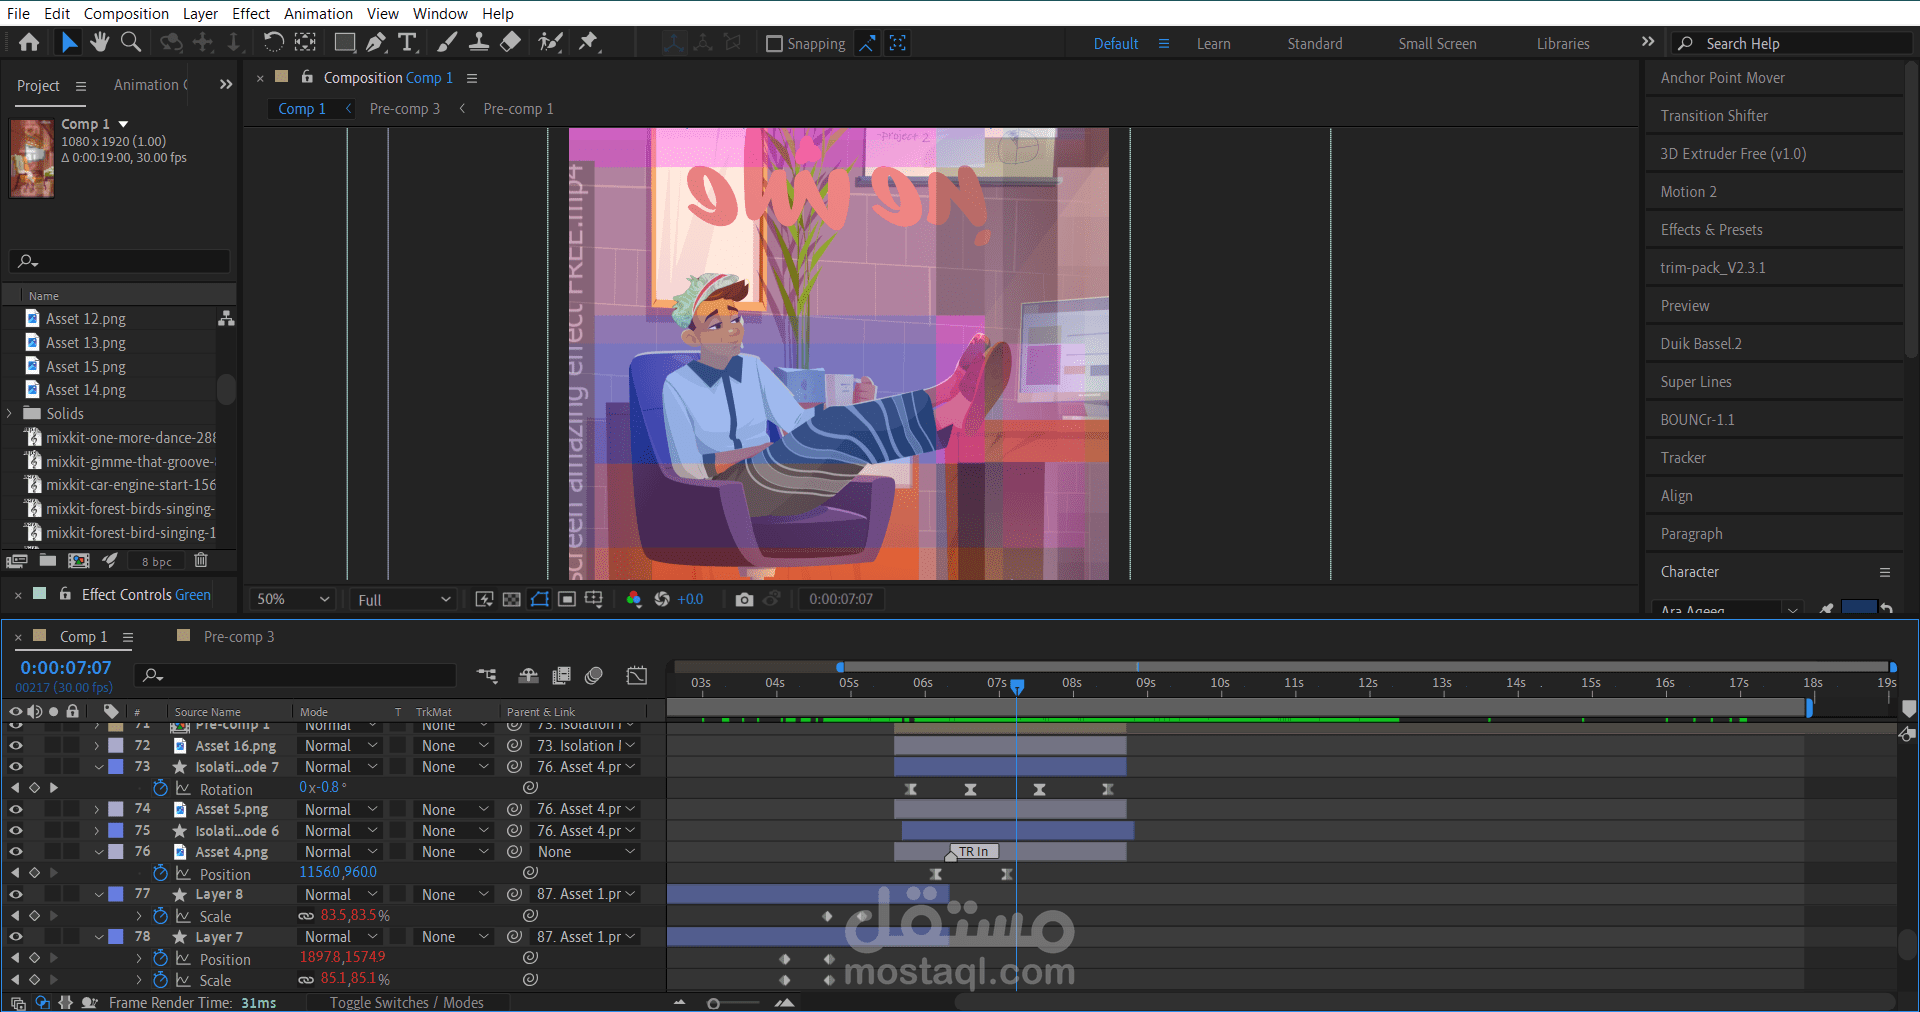
Task: Switch to the Effect Controls tab
Action: point(146,595)
